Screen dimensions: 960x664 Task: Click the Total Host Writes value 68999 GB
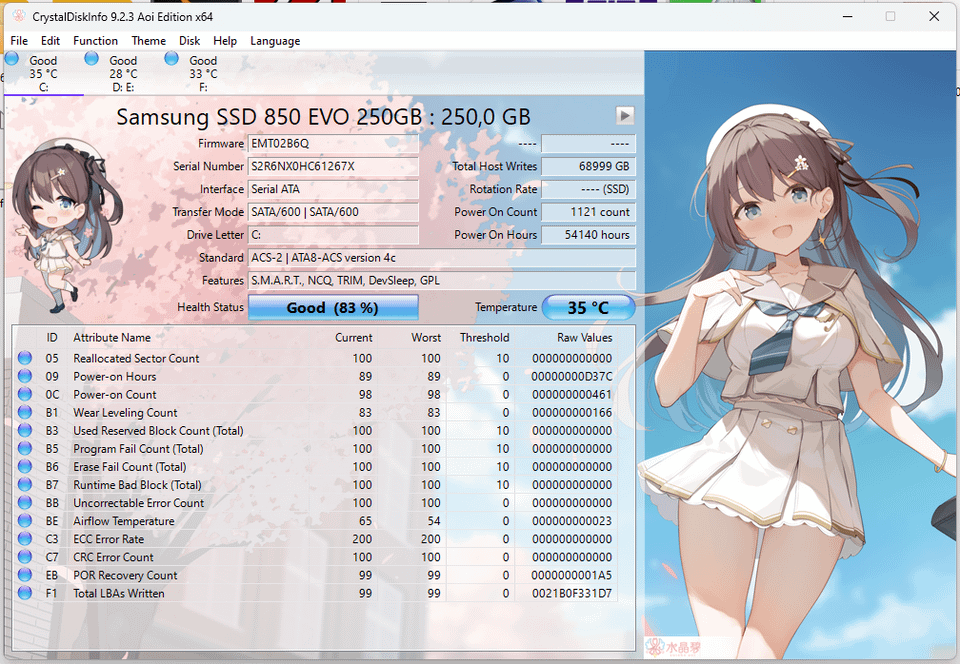coord(588,166)
